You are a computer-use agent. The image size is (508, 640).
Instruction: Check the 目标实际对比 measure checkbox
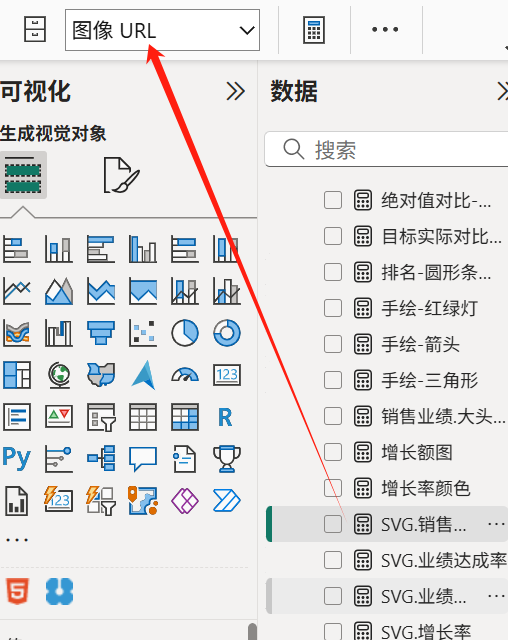pos(333,236)
